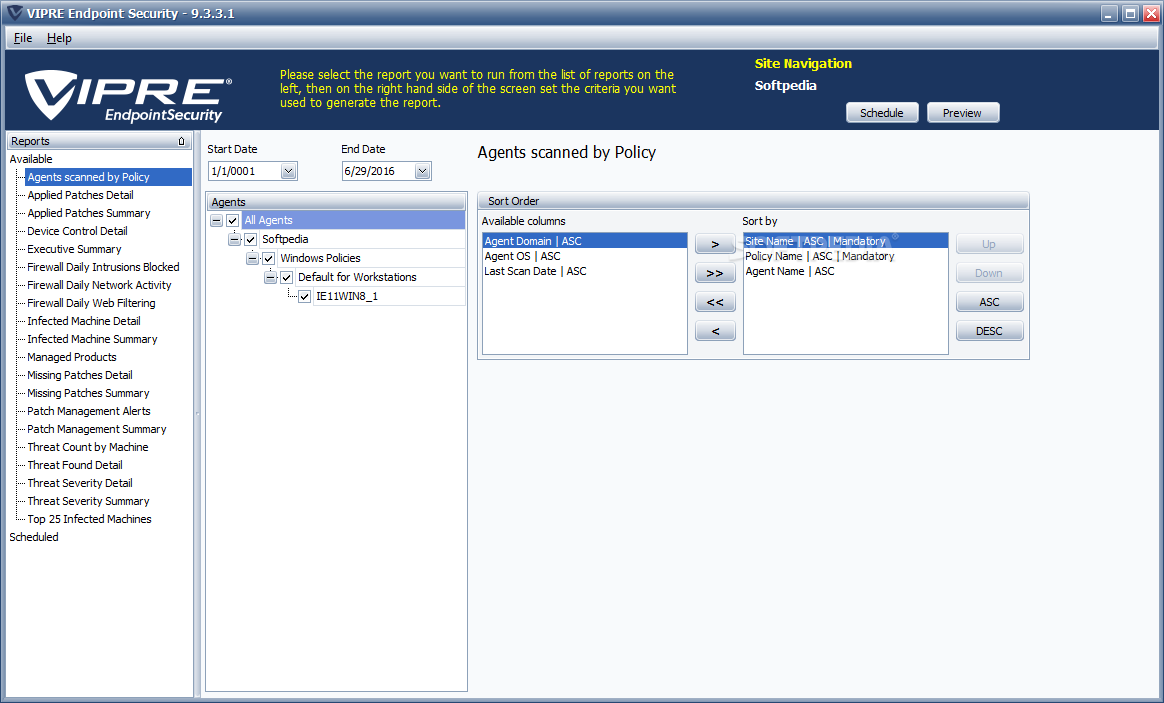Select Executive Summary report
This screenshot has height=703, width=1164.
point(74,249)
